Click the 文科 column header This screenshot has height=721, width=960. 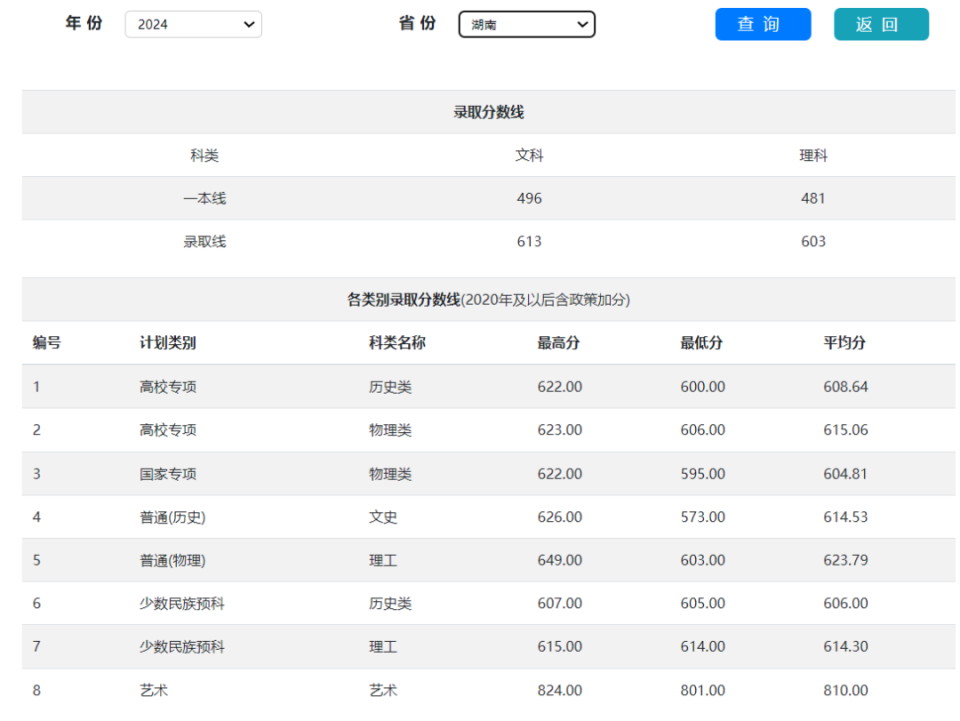coord(529,155)
